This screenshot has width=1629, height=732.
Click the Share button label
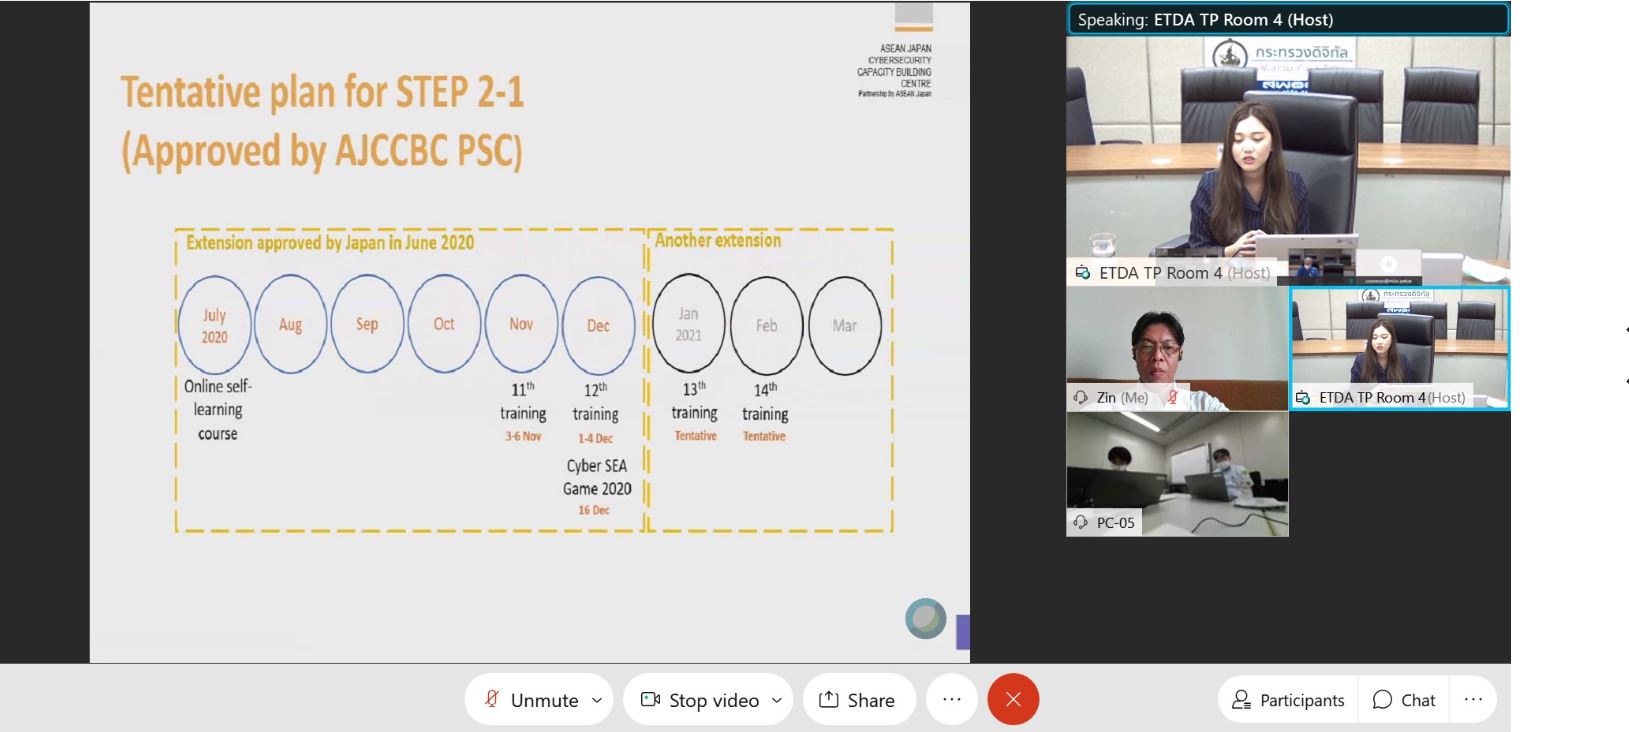(870, 700)
